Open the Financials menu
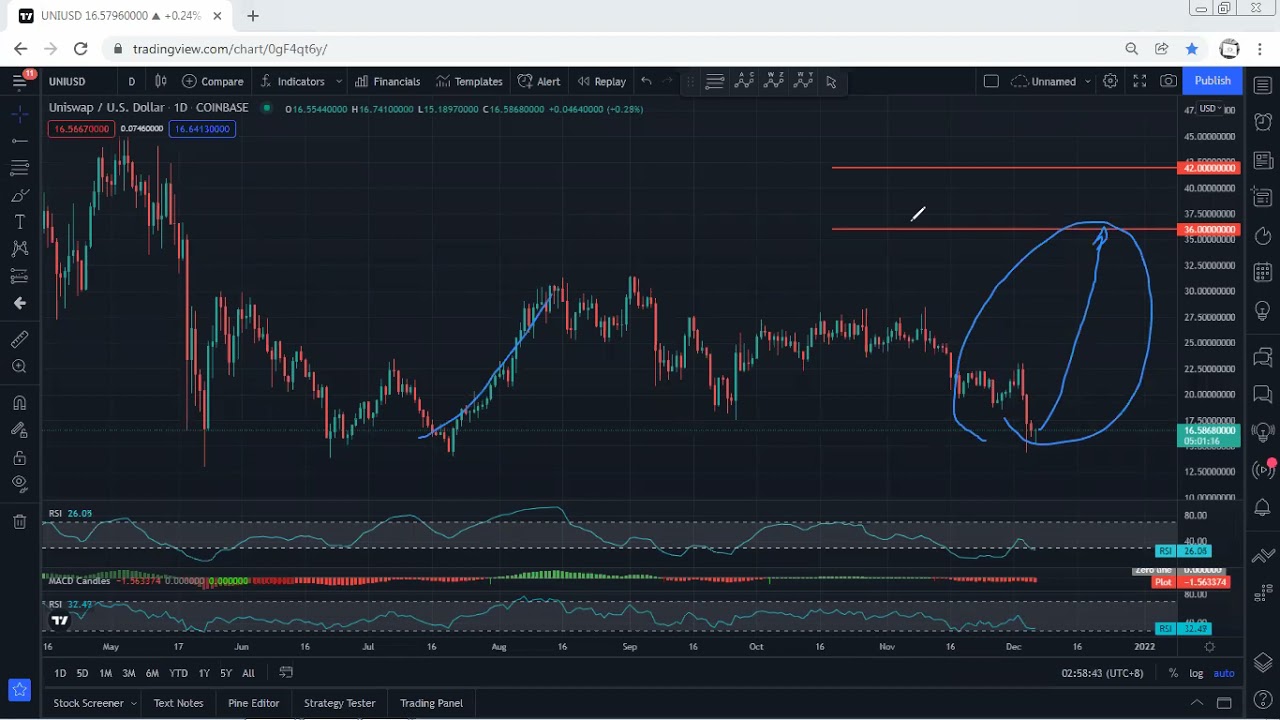This screenshot has width=1280, height=720. coord(388,81)
